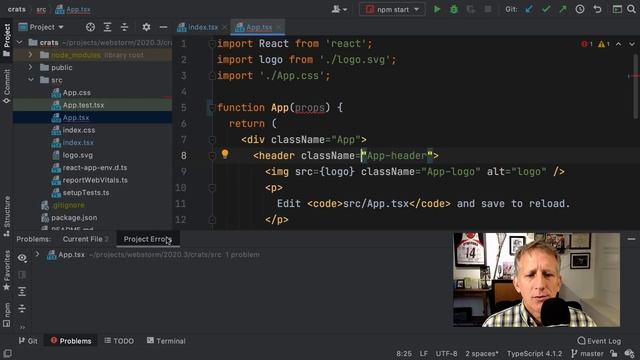640x360 pixels.
Task: Collapse all problems in the Problems panel
Action: point(22,308)
